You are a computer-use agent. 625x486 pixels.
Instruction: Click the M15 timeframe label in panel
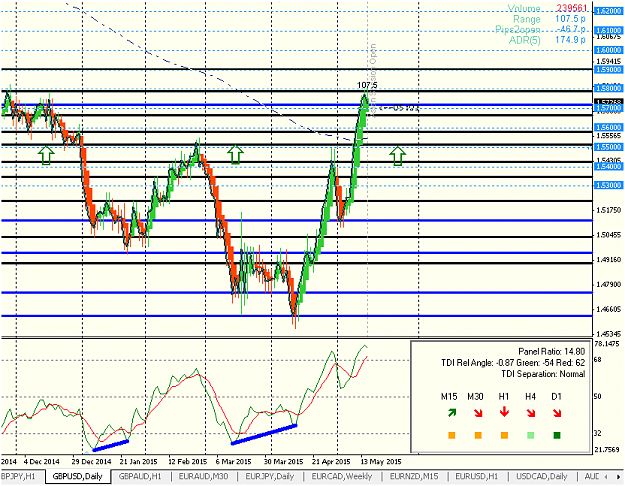(x=449, y=396)
